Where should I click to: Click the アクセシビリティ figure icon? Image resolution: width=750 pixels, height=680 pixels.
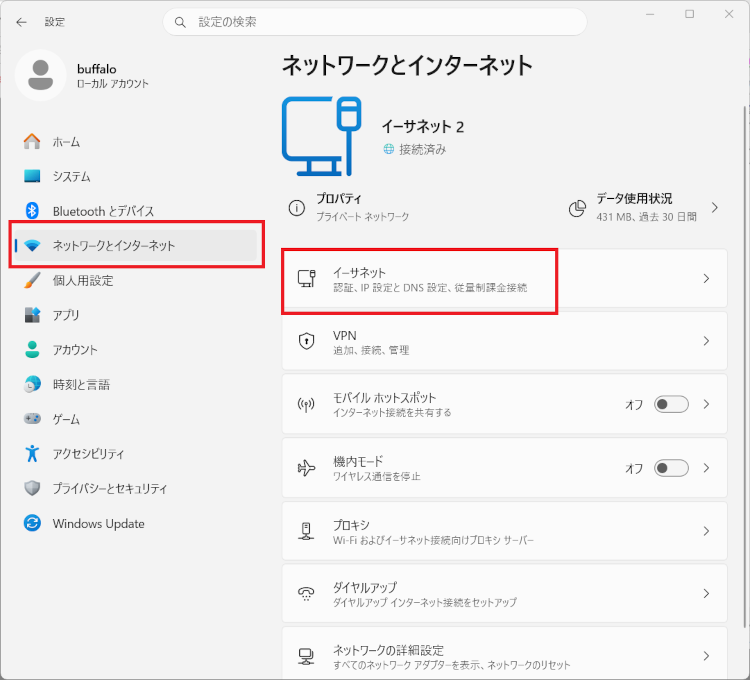[32, 453]
